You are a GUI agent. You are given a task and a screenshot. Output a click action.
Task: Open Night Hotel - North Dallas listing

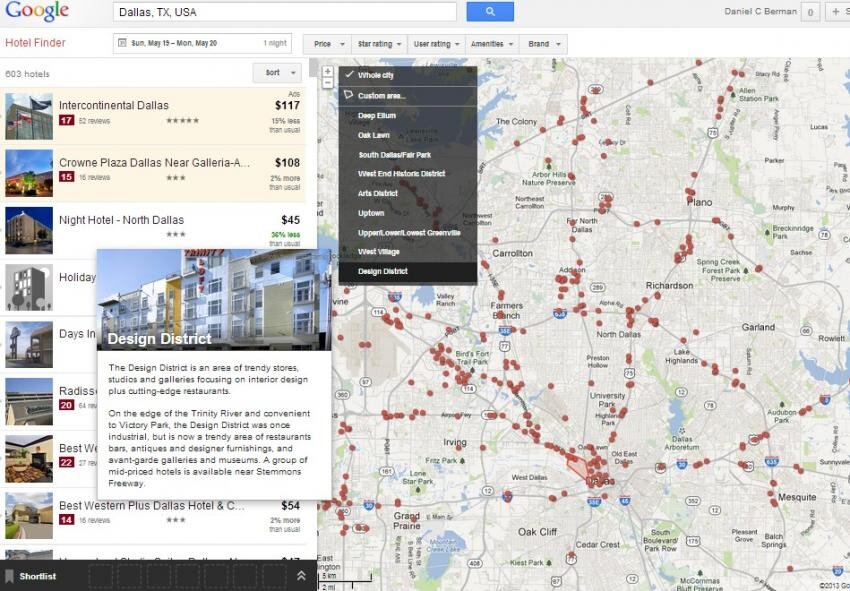(121, 220)
